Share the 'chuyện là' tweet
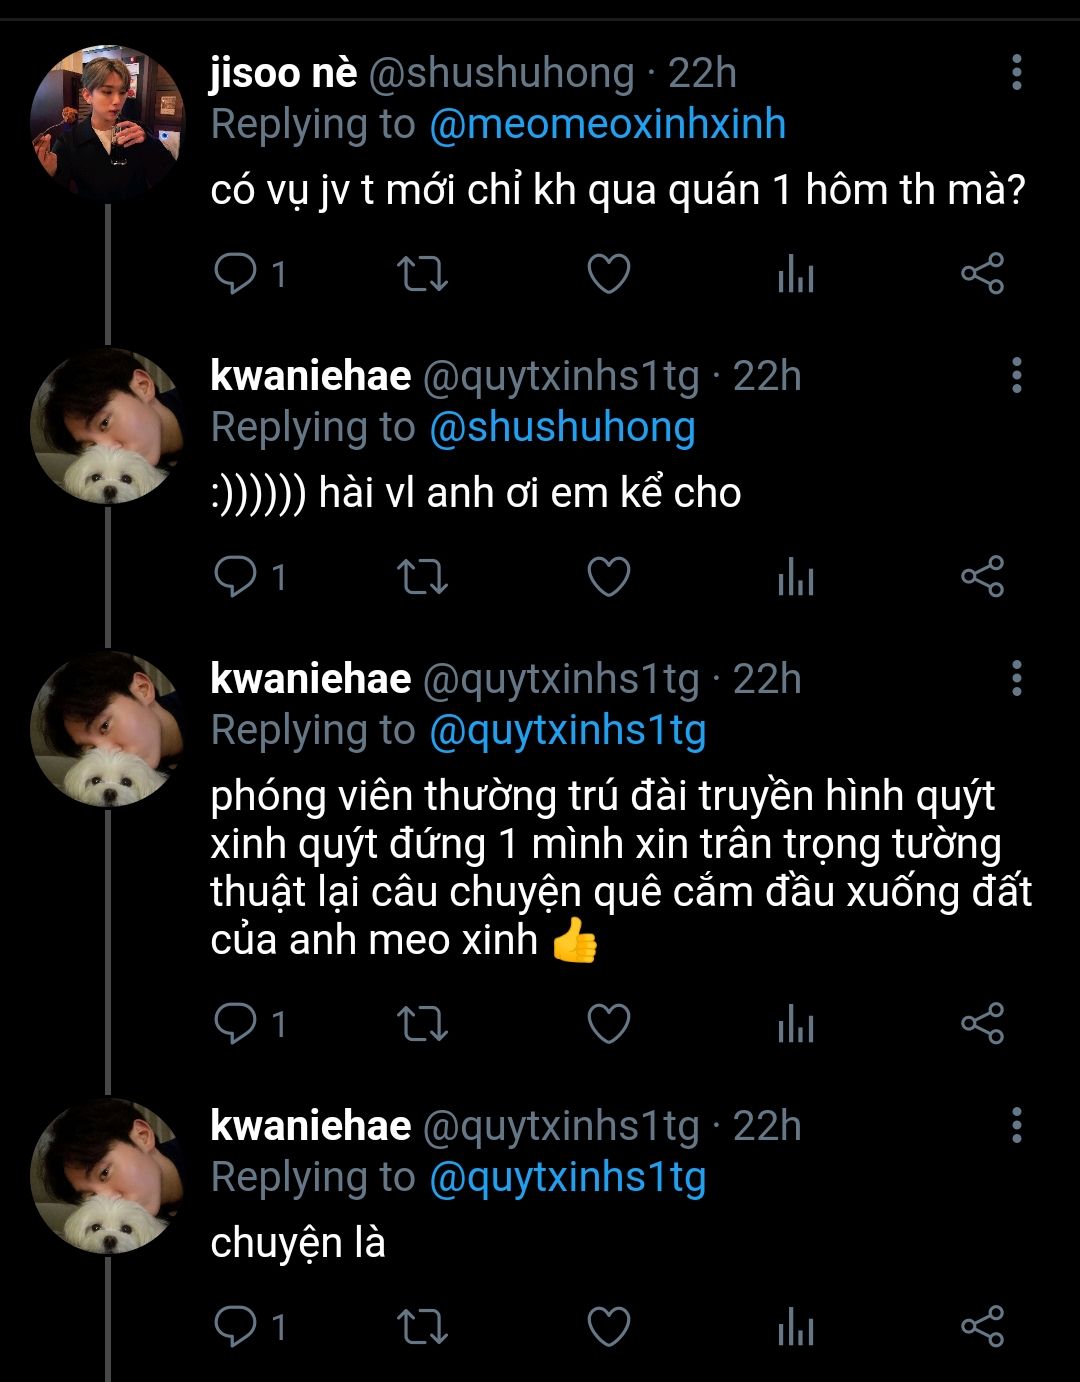The image size is (1080, 1382). click(982, 1327)
